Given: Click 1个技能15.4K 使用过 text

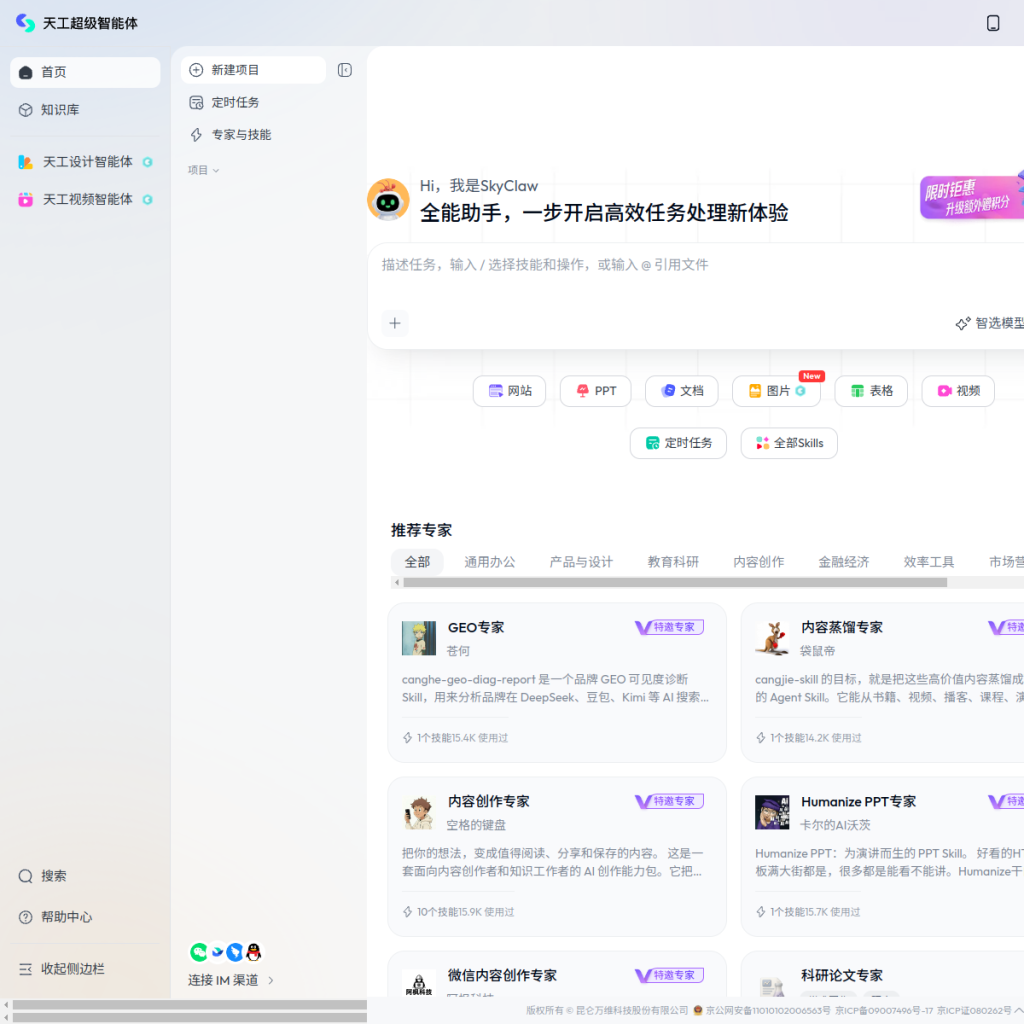Looking at the screenshot, I should (x=462, y=738).
